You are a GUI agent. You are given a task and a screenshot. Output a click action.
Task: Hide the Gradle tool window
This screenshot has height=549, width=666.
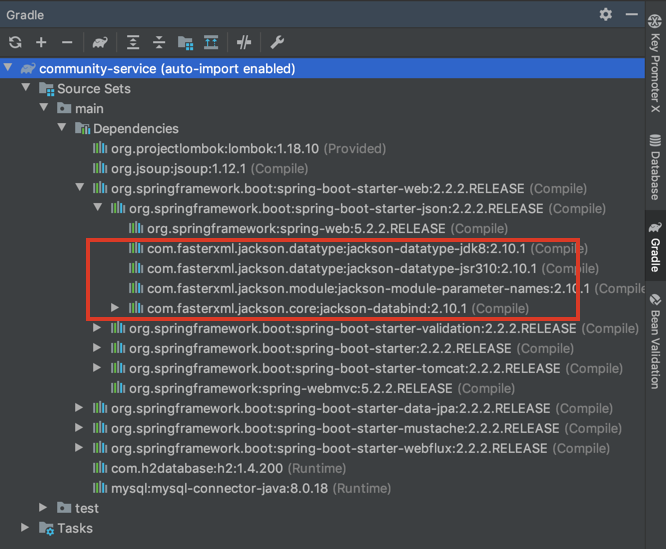pos(632,14)
